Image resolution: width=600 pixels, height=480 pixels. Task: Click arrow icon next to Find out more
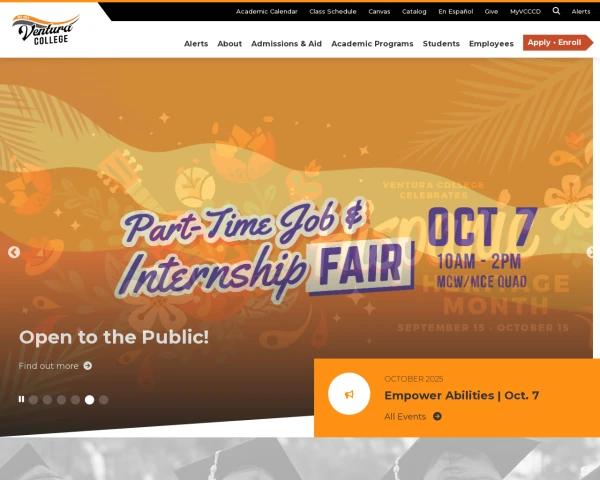click(x=88, y=366)
